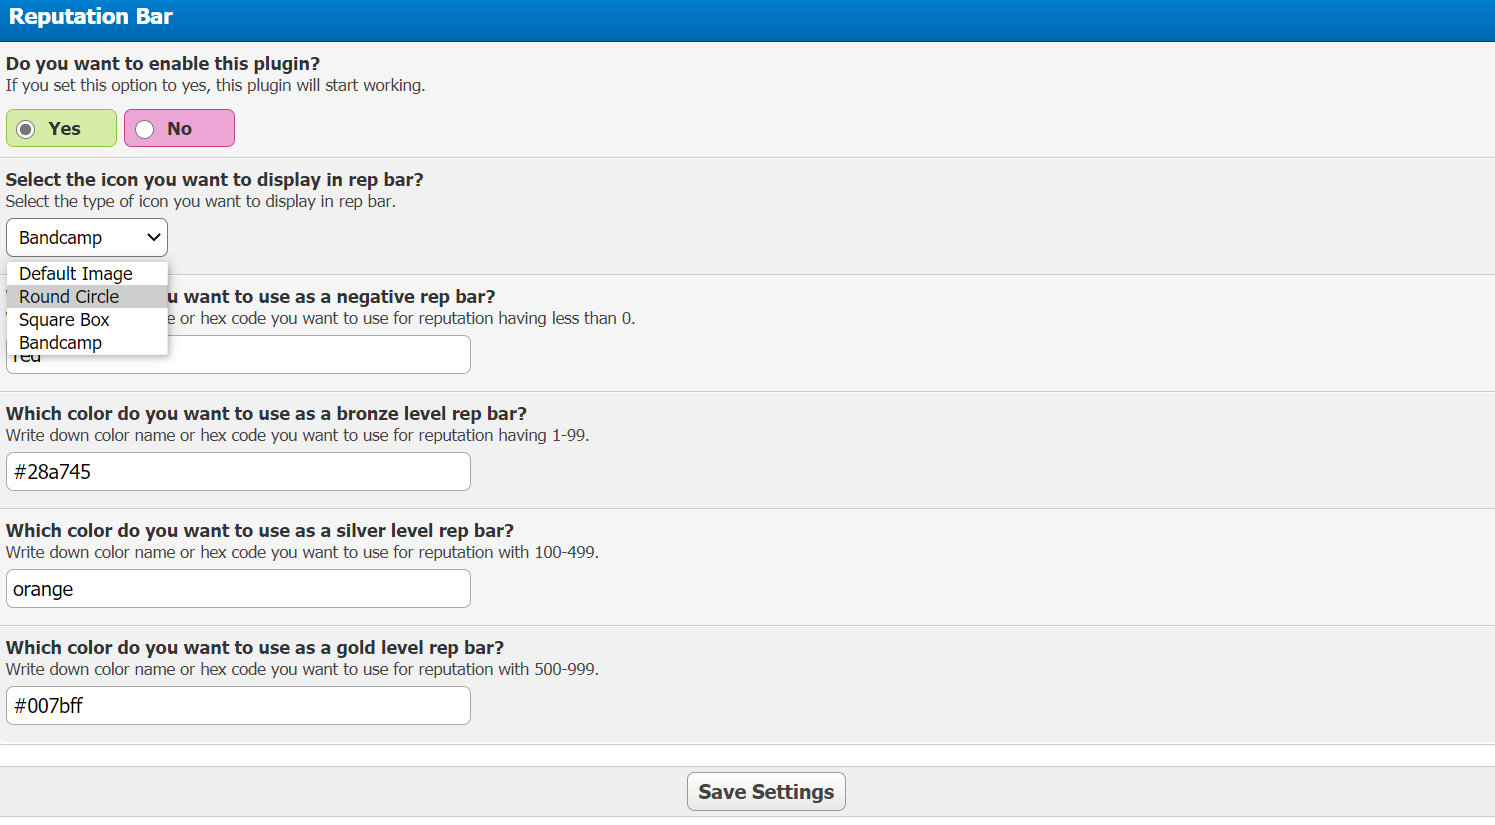Focus the gold level color field #007bff
1495x825 pixels.
(x=238, y=706)
